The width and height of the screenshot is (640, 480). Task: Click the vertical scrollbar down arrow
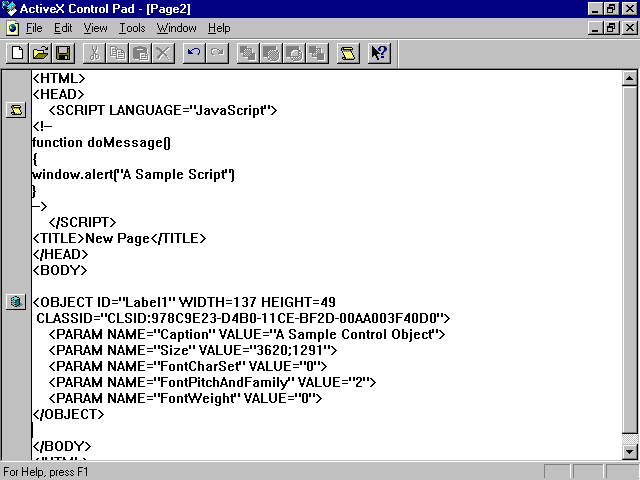point(630,452)
